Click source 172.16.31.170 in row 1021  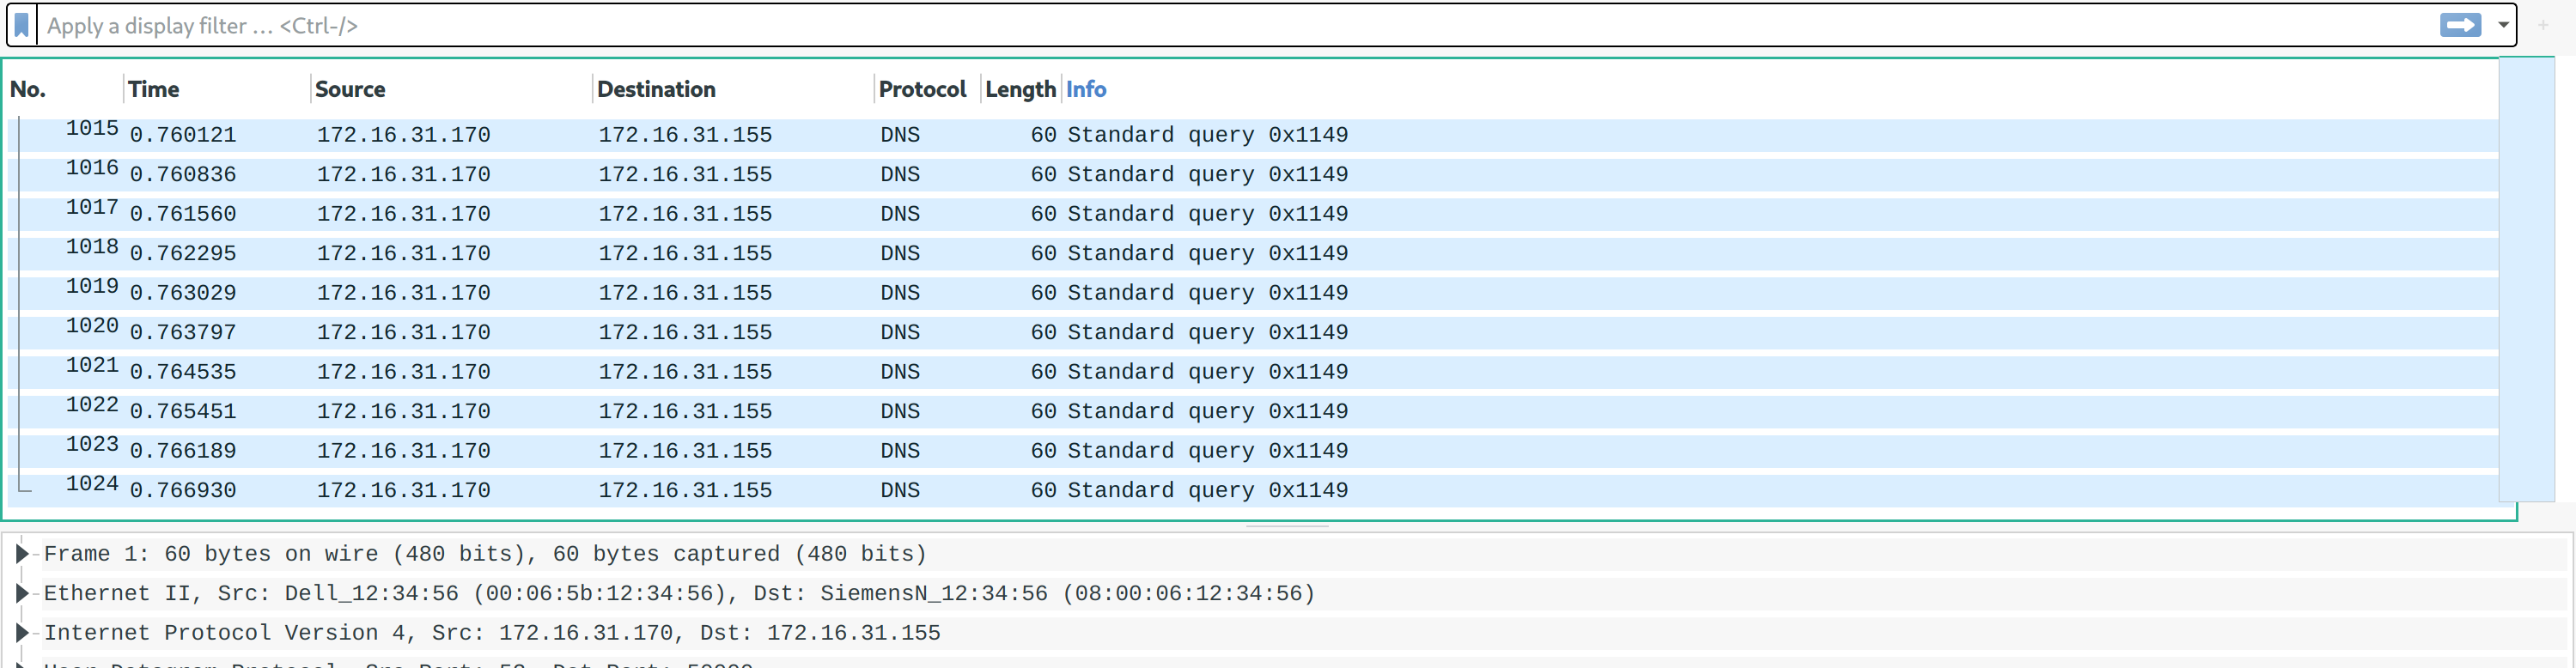pos(404,372)
